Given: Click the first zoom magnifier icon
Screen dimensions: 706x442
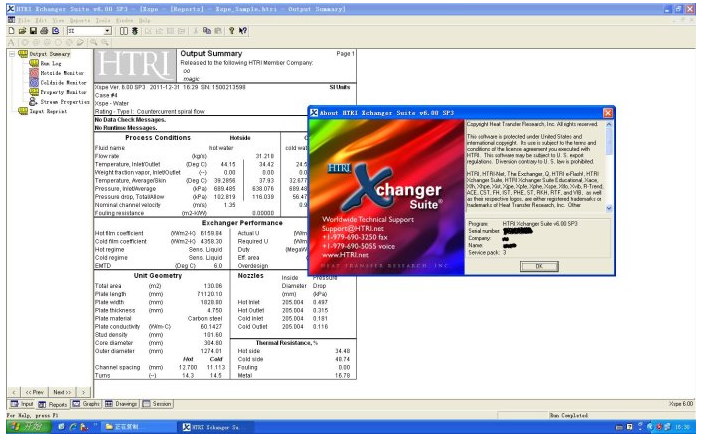Looking at the screenshot, I should [x=94, y=42].
